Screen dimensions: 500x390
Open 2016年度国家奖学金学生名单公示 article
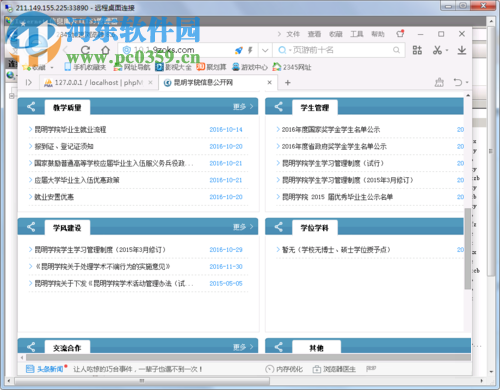(331, 130)
